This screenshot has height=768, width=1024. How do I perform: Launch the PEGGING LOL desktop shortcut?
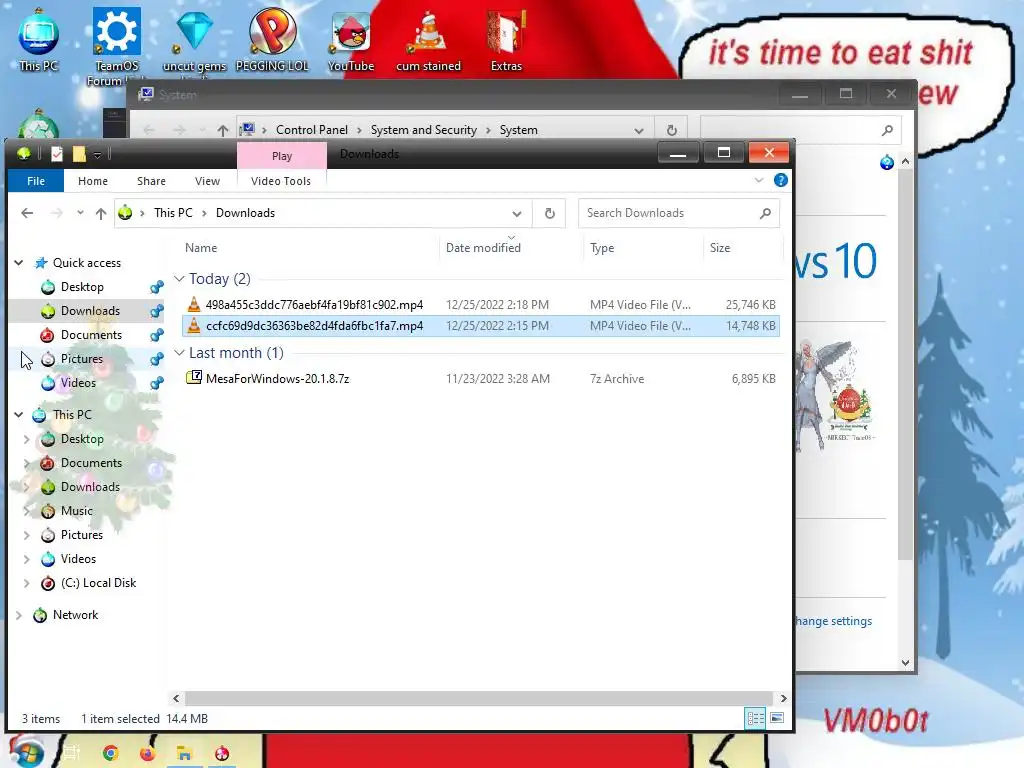(272, 40)
